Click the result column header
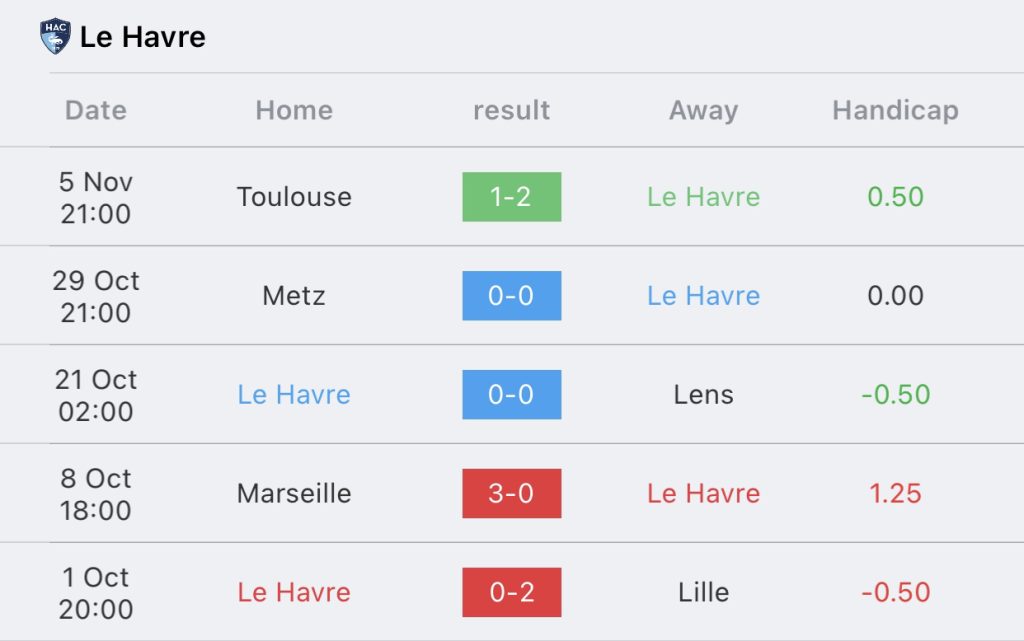1024x641 pixels. coord(511,110)
